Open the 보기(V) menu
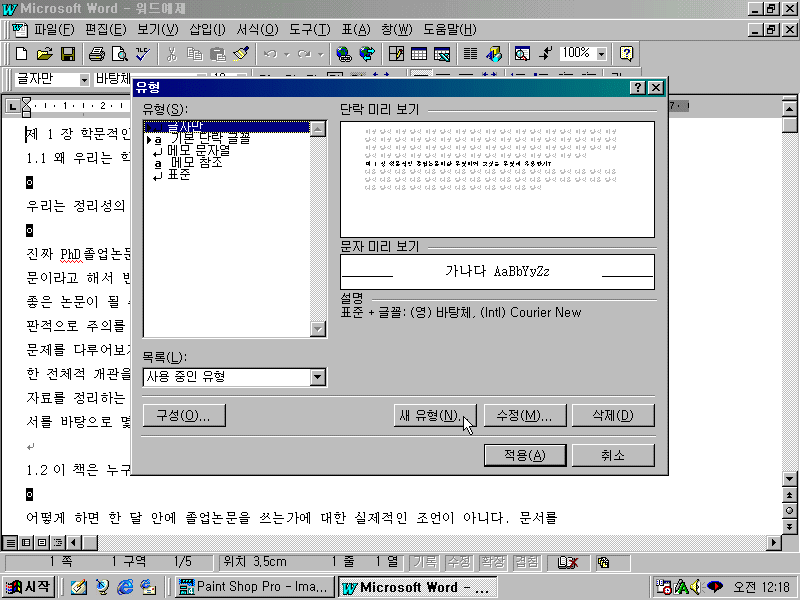The height and width of the screenshot is (600, 800). [158, 30]
